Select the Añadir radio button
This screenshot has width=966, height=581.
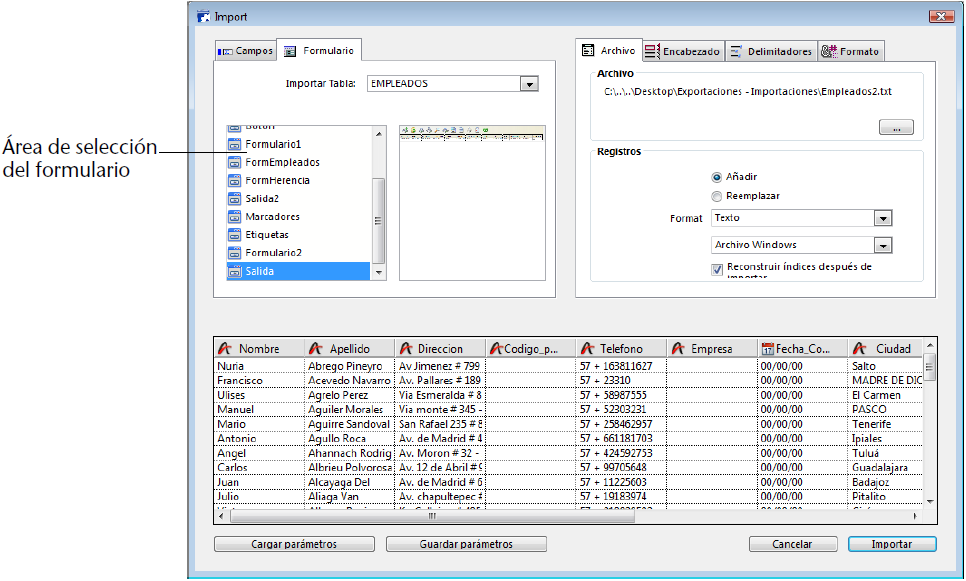[717, 177]
